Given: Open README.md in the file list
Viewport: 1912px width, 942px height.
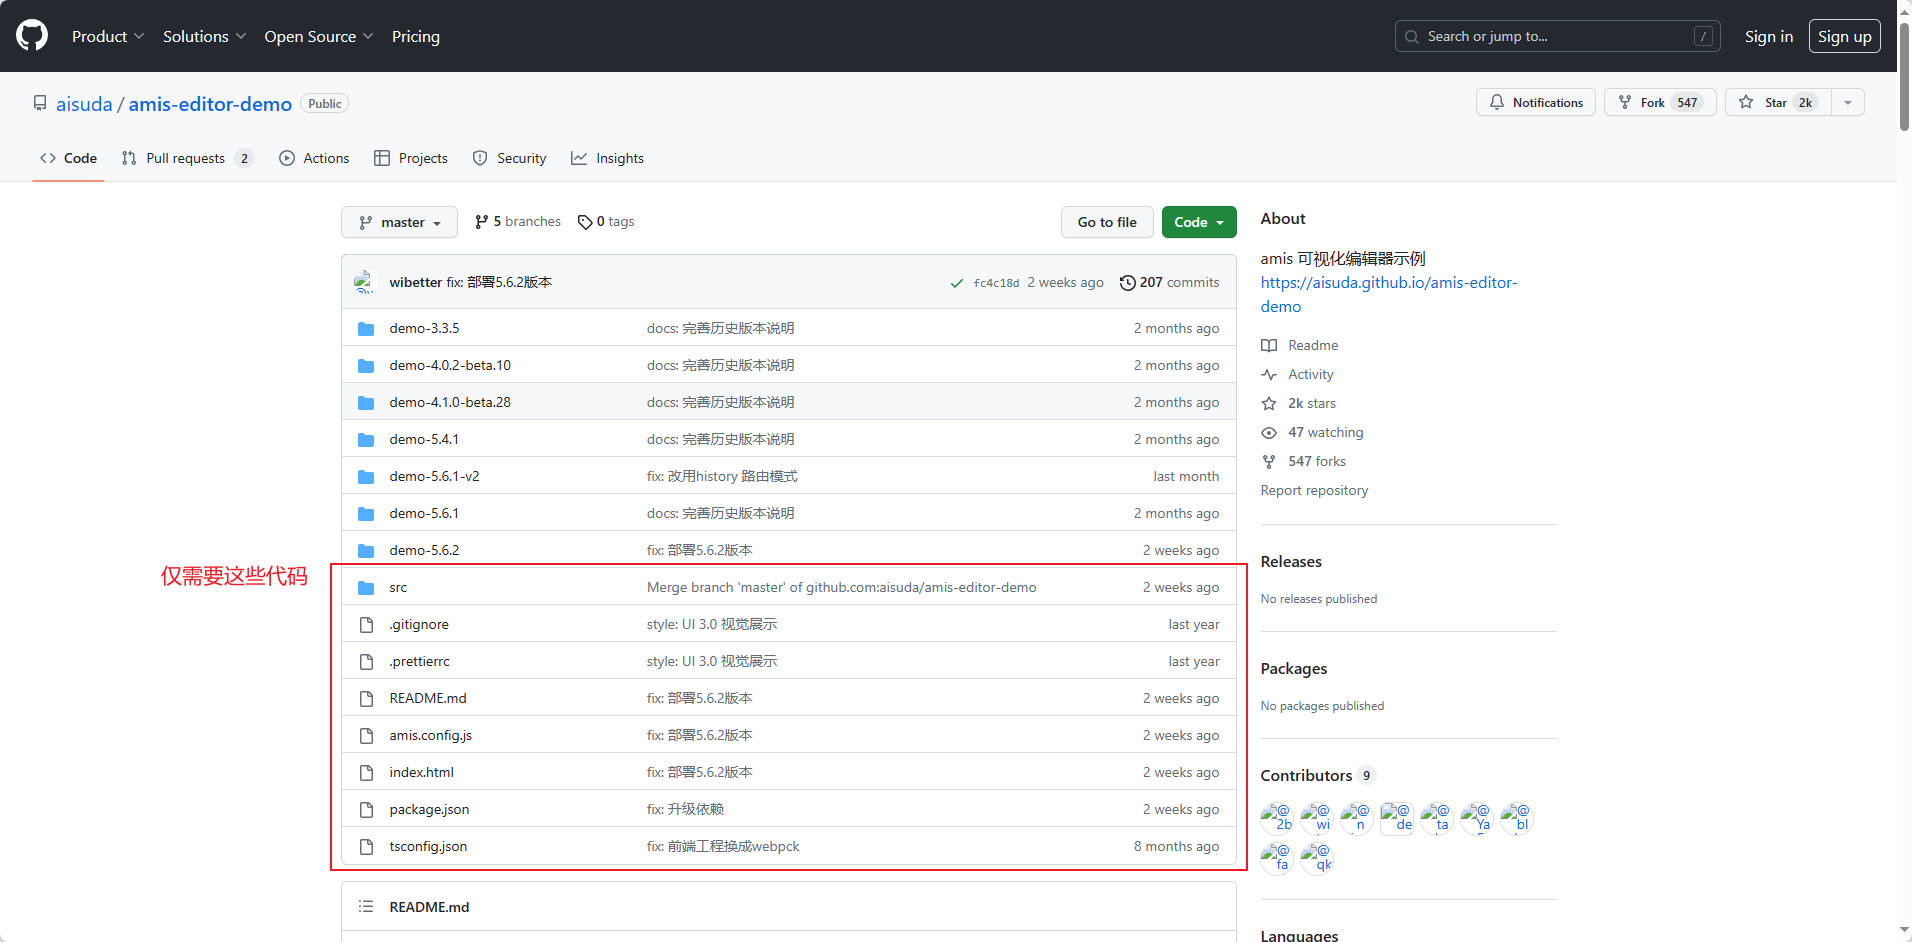Looking at the screenshot, I should point(428,698).
